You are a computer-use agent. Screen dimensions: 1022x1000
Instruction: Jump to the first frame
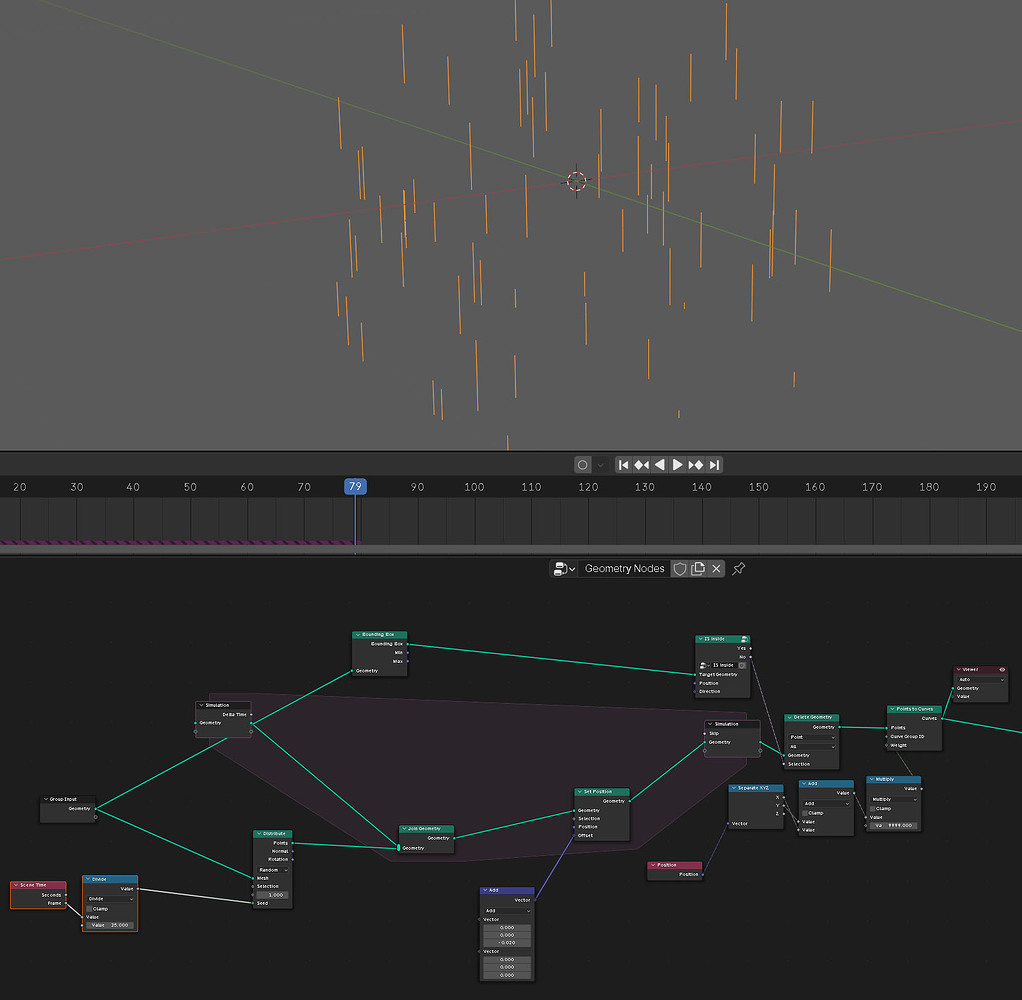pyautogui.click(x=624, y=465)
